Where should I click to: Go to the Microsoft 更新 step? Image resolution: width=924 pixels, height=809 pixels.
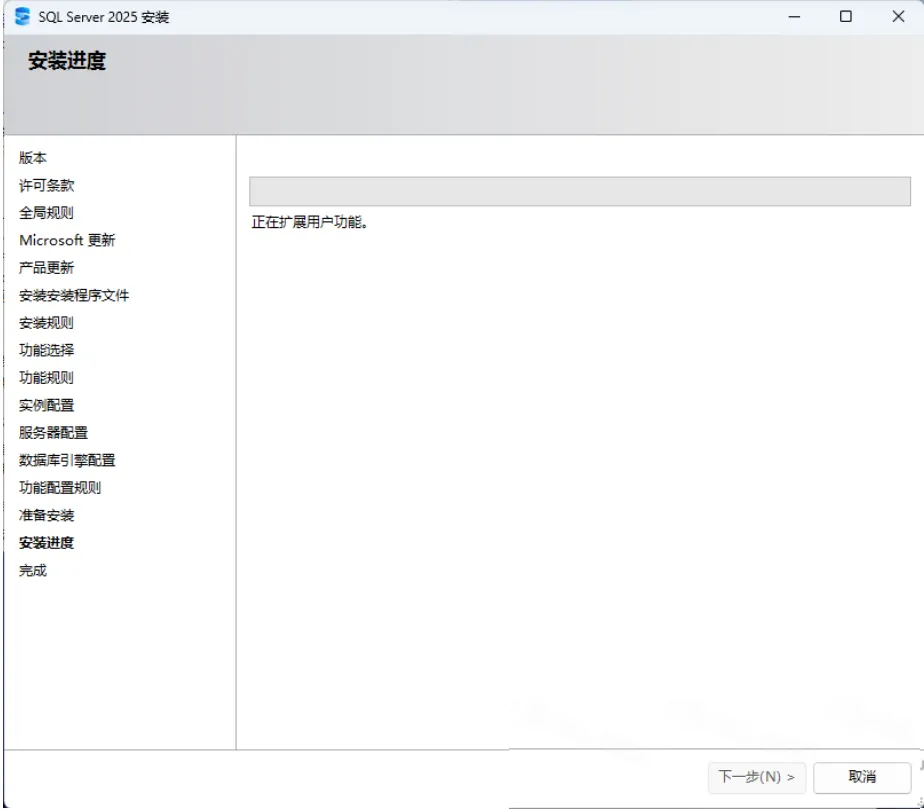pos(67,240)
